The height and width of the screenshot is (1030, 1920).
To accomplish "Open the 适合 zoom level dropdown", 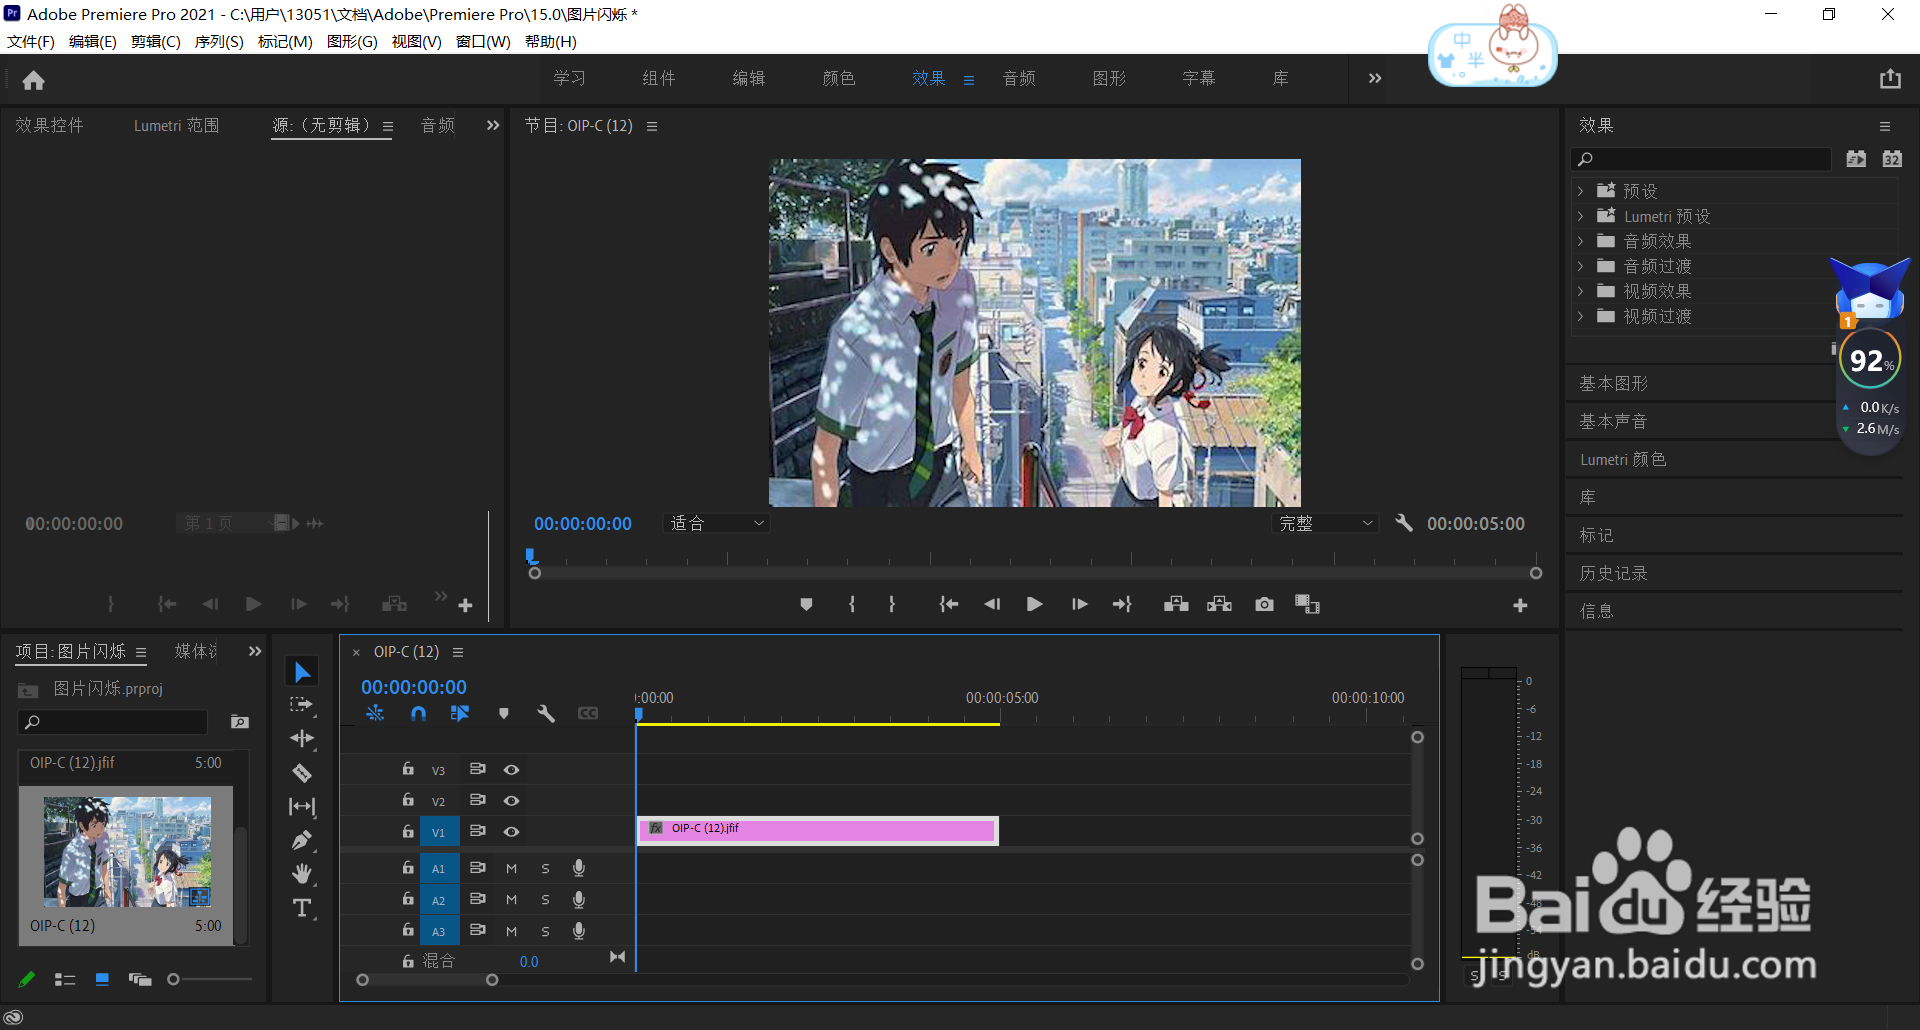I will coord(716,523).
